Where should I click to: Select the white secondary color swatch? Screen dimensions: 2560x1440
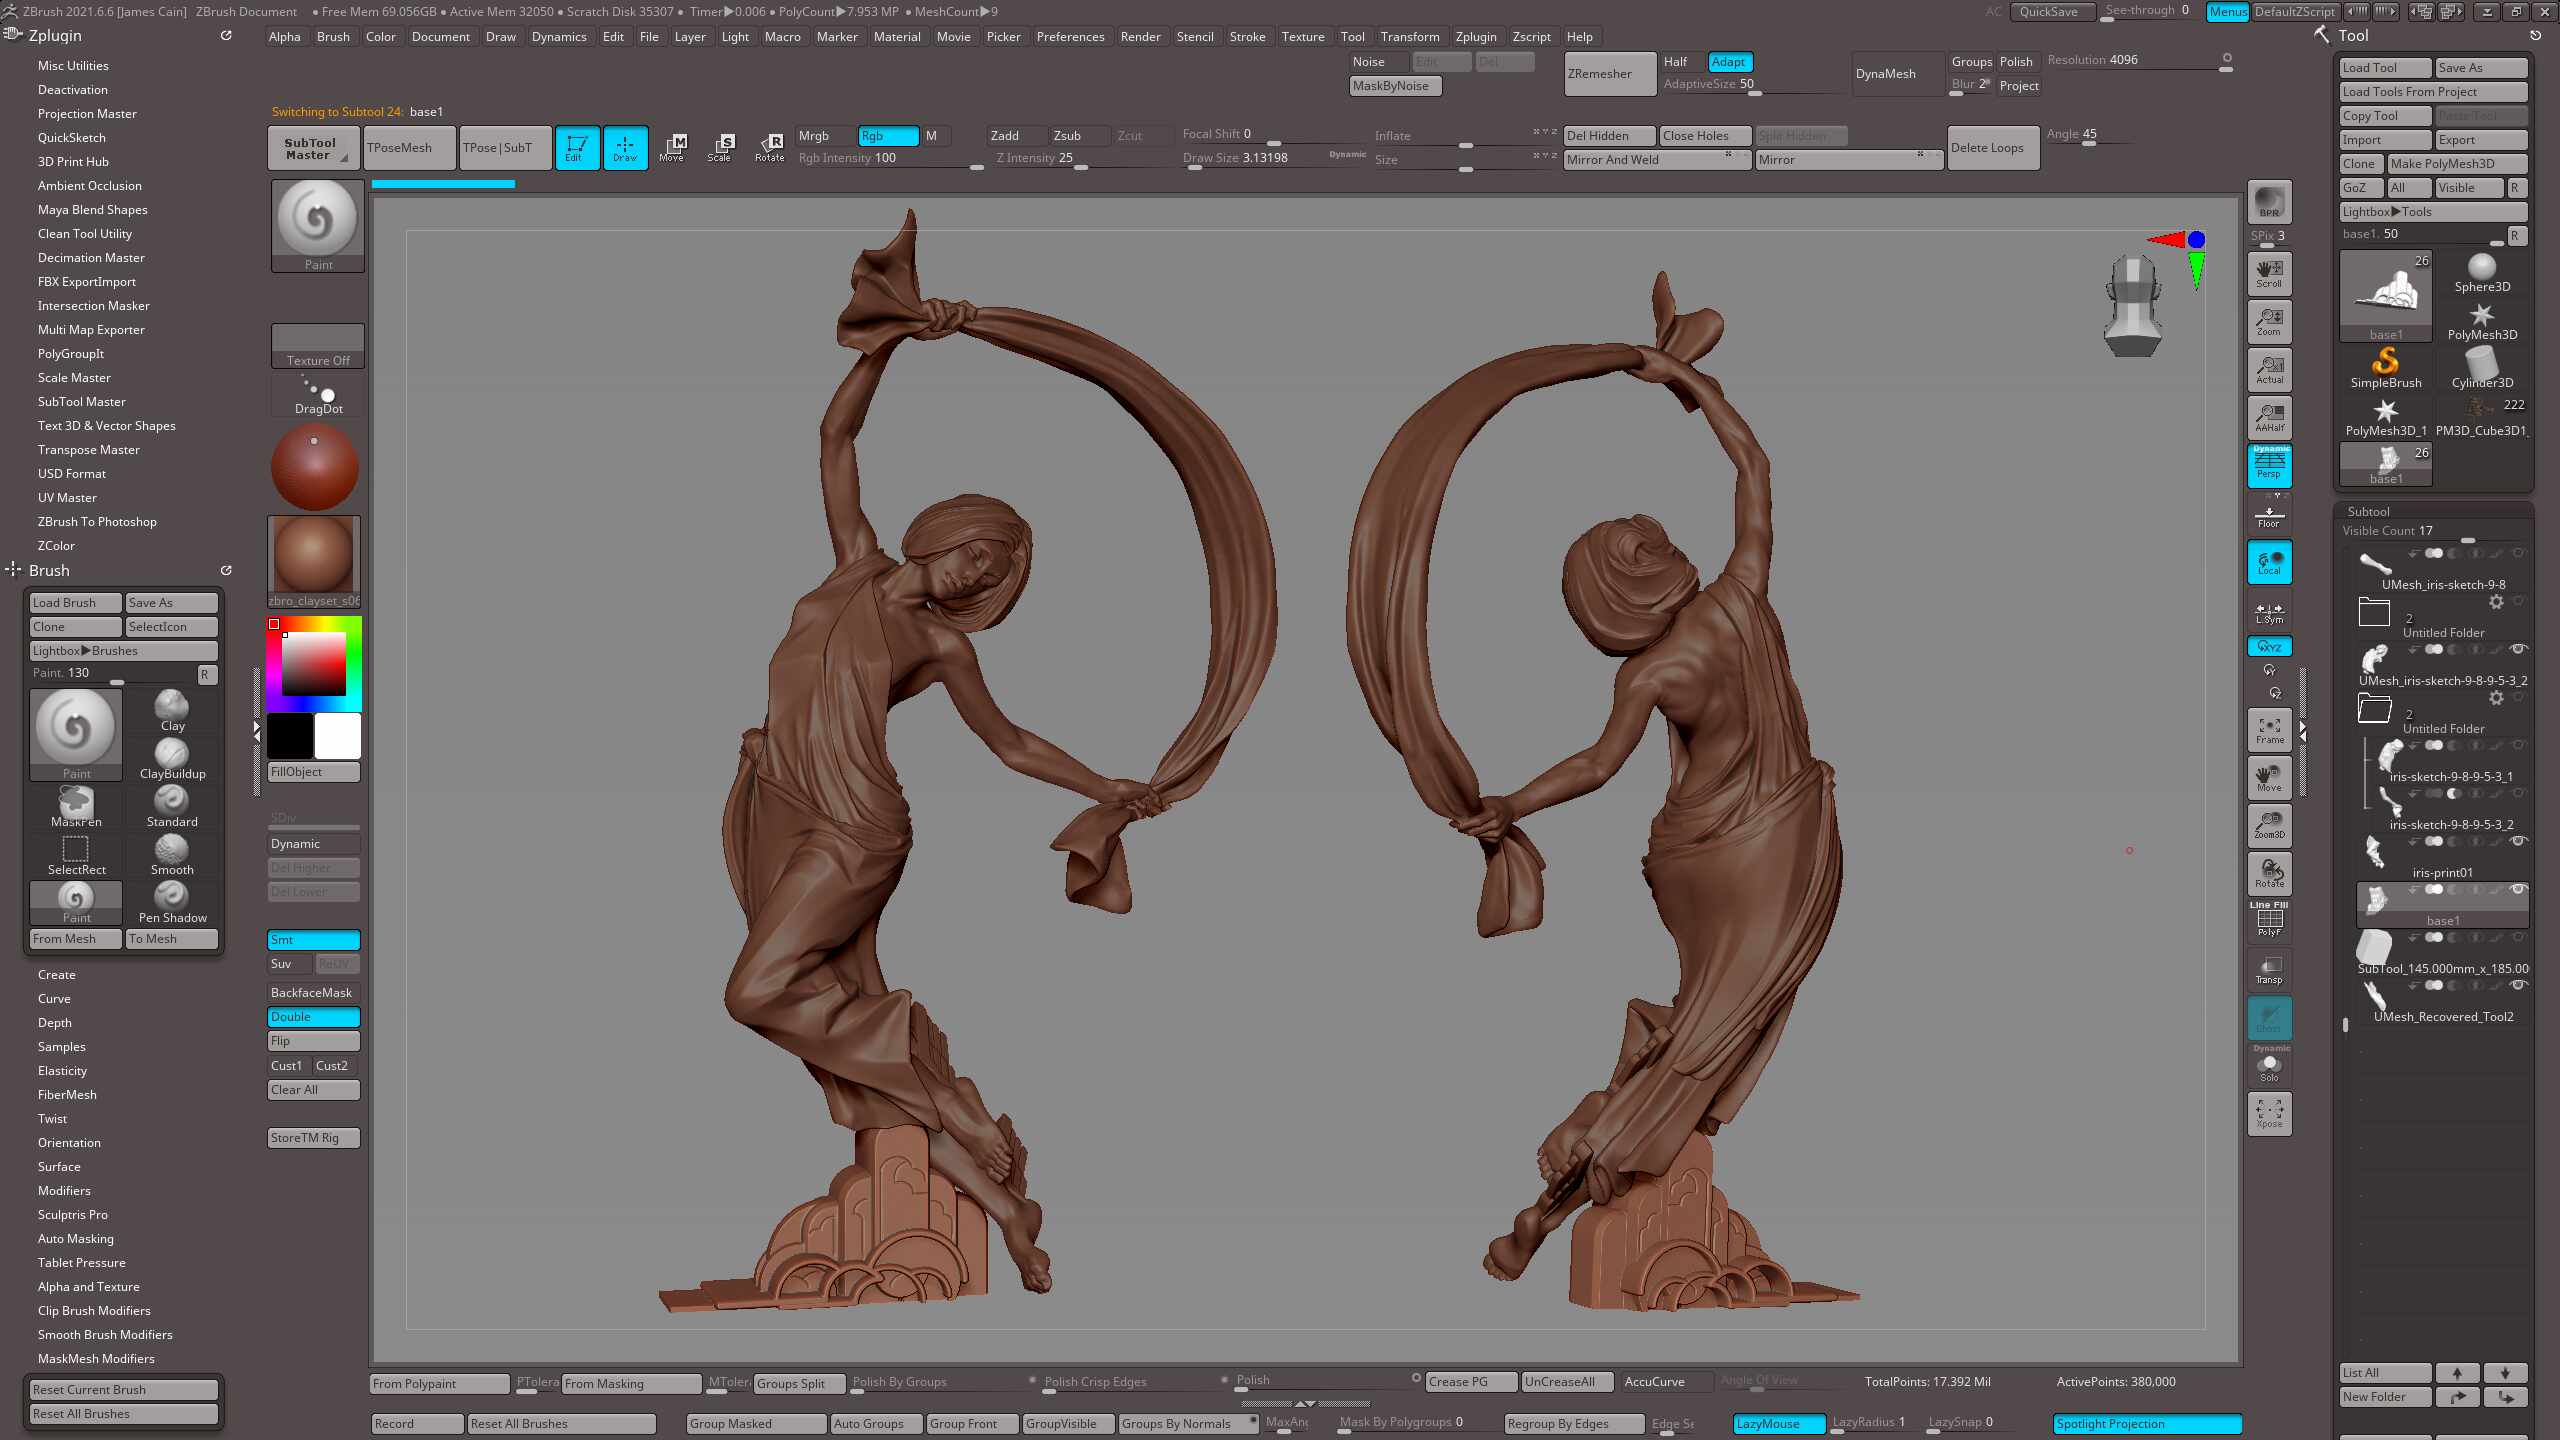338,736
